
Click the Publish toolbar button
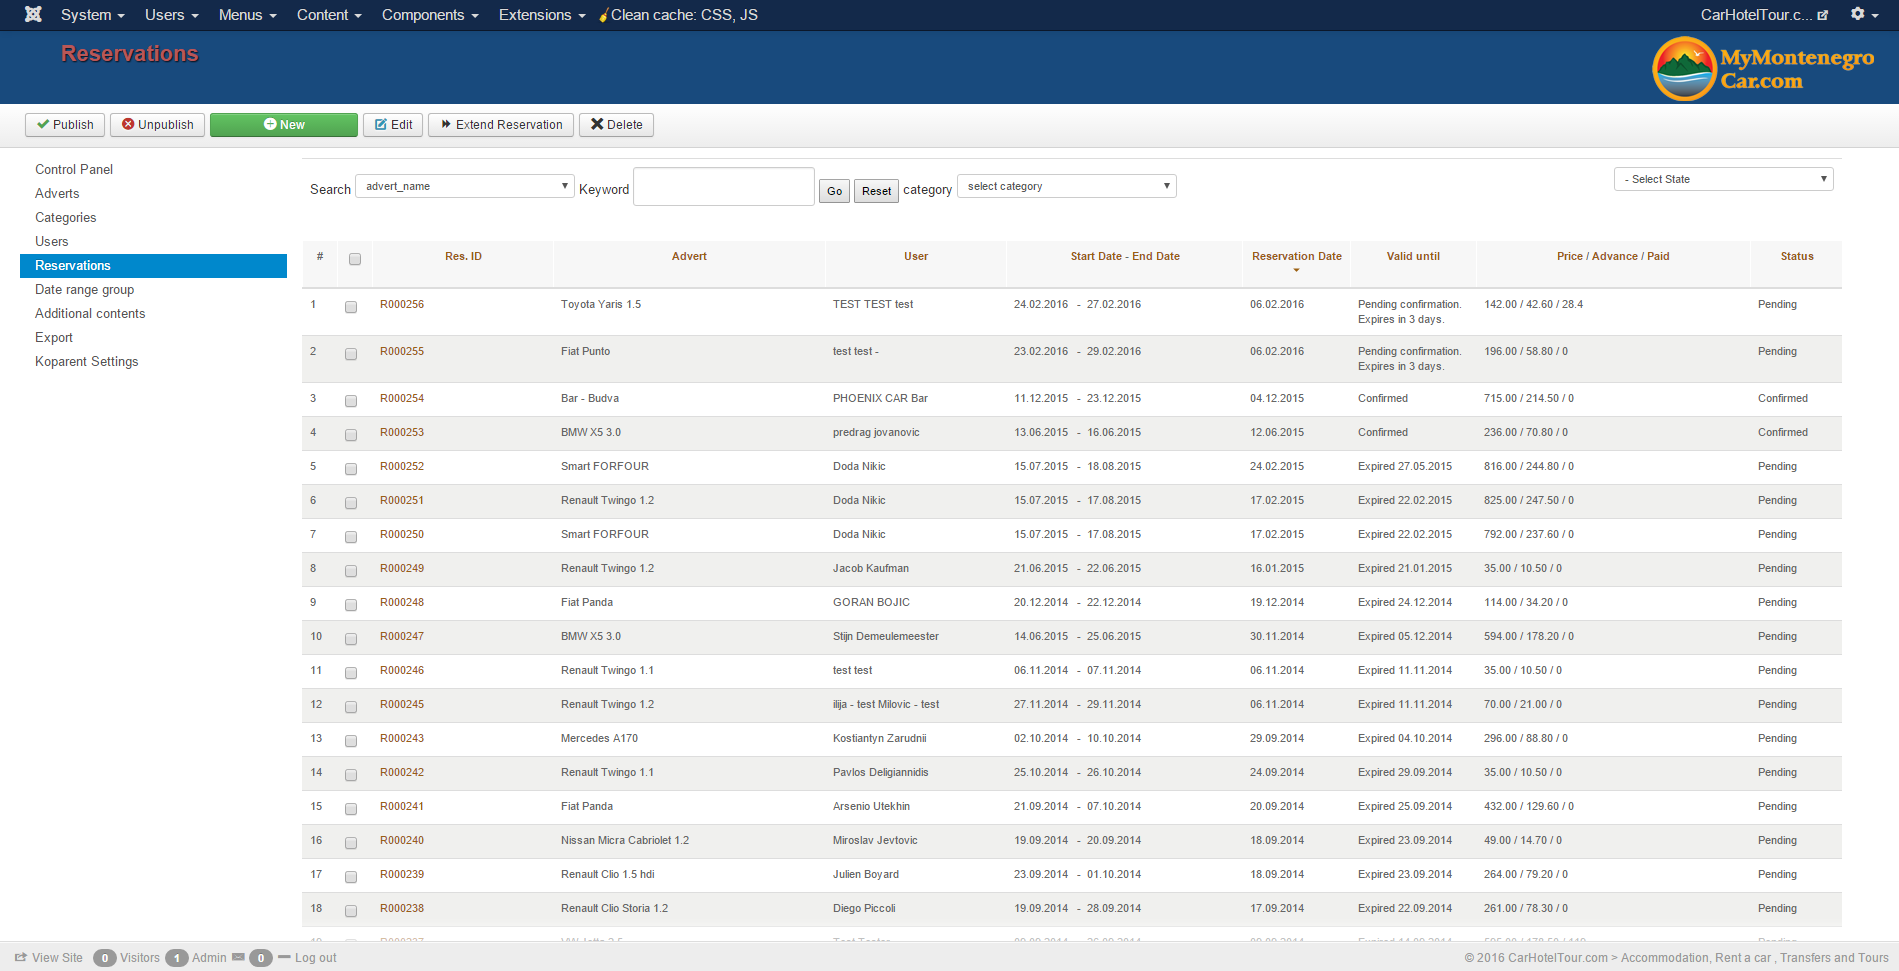pyautogui.click(x=65, y=125)
